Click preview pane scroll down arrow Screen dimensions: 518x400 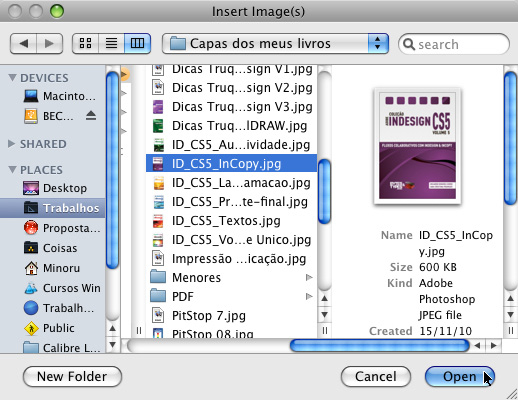click(x=510, y=315)
